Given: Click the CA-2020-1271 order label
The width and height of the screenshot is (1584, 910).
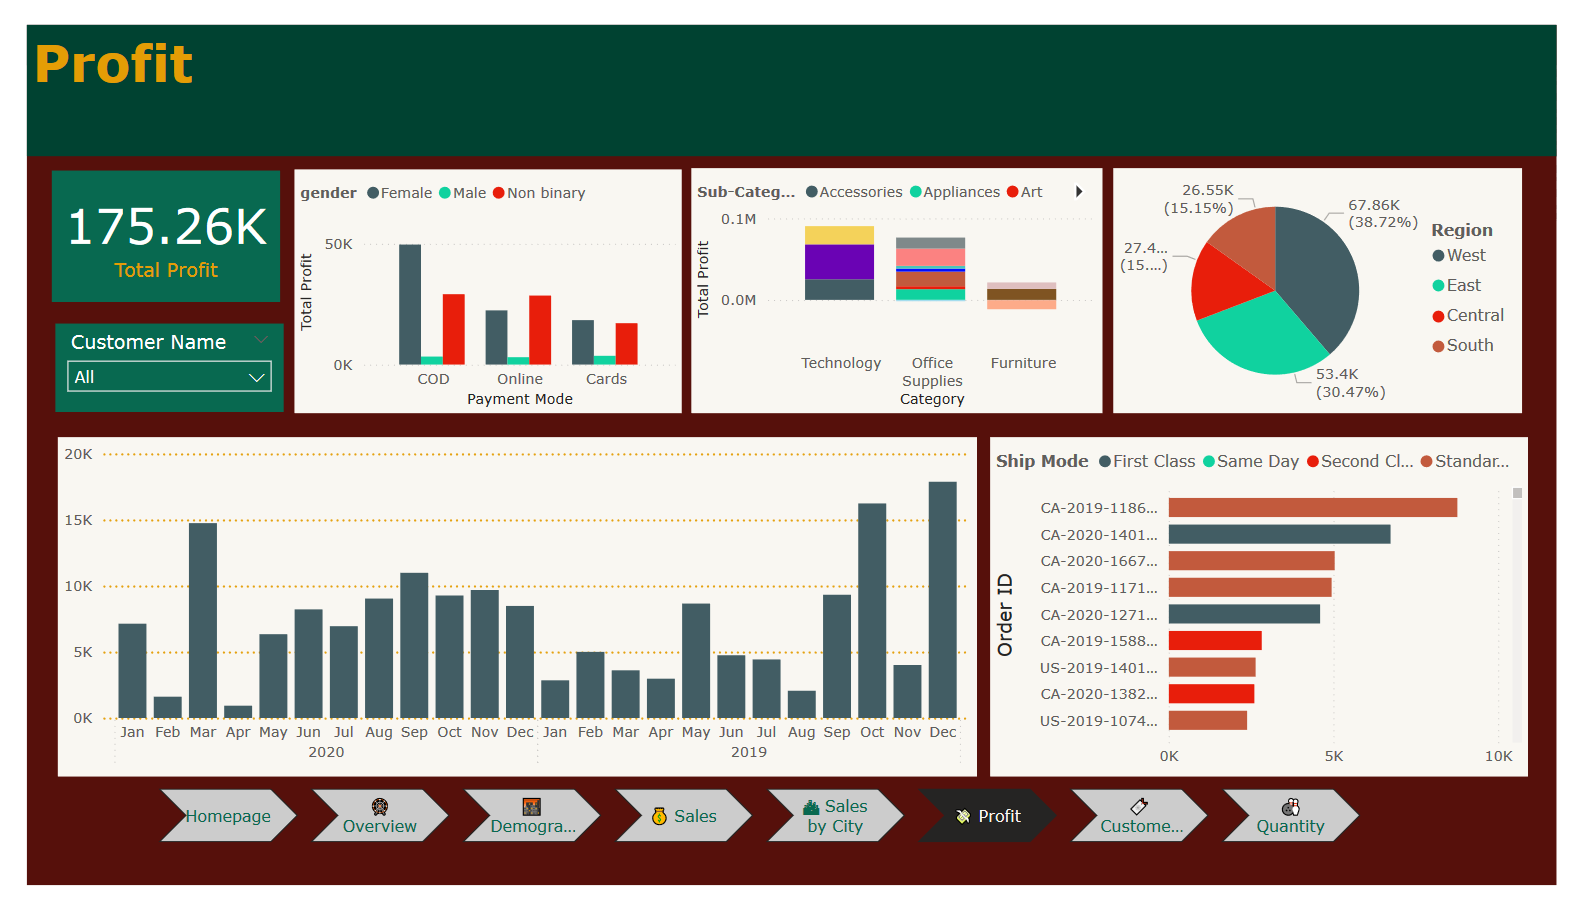Looking at the screenshot, I should pyautogui.click(x=1099, y=615).
